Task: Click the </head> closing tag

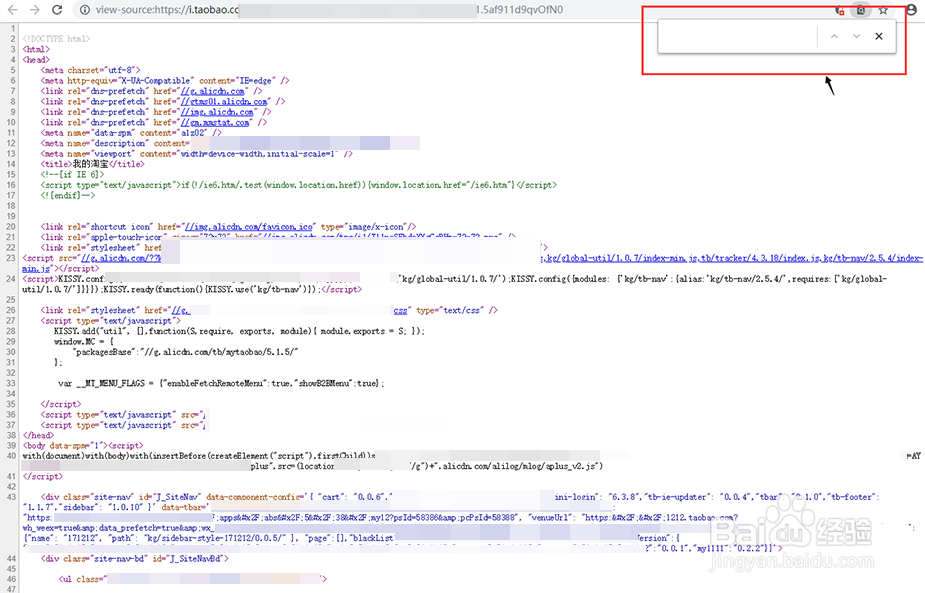Action: (x=38, y=435)
